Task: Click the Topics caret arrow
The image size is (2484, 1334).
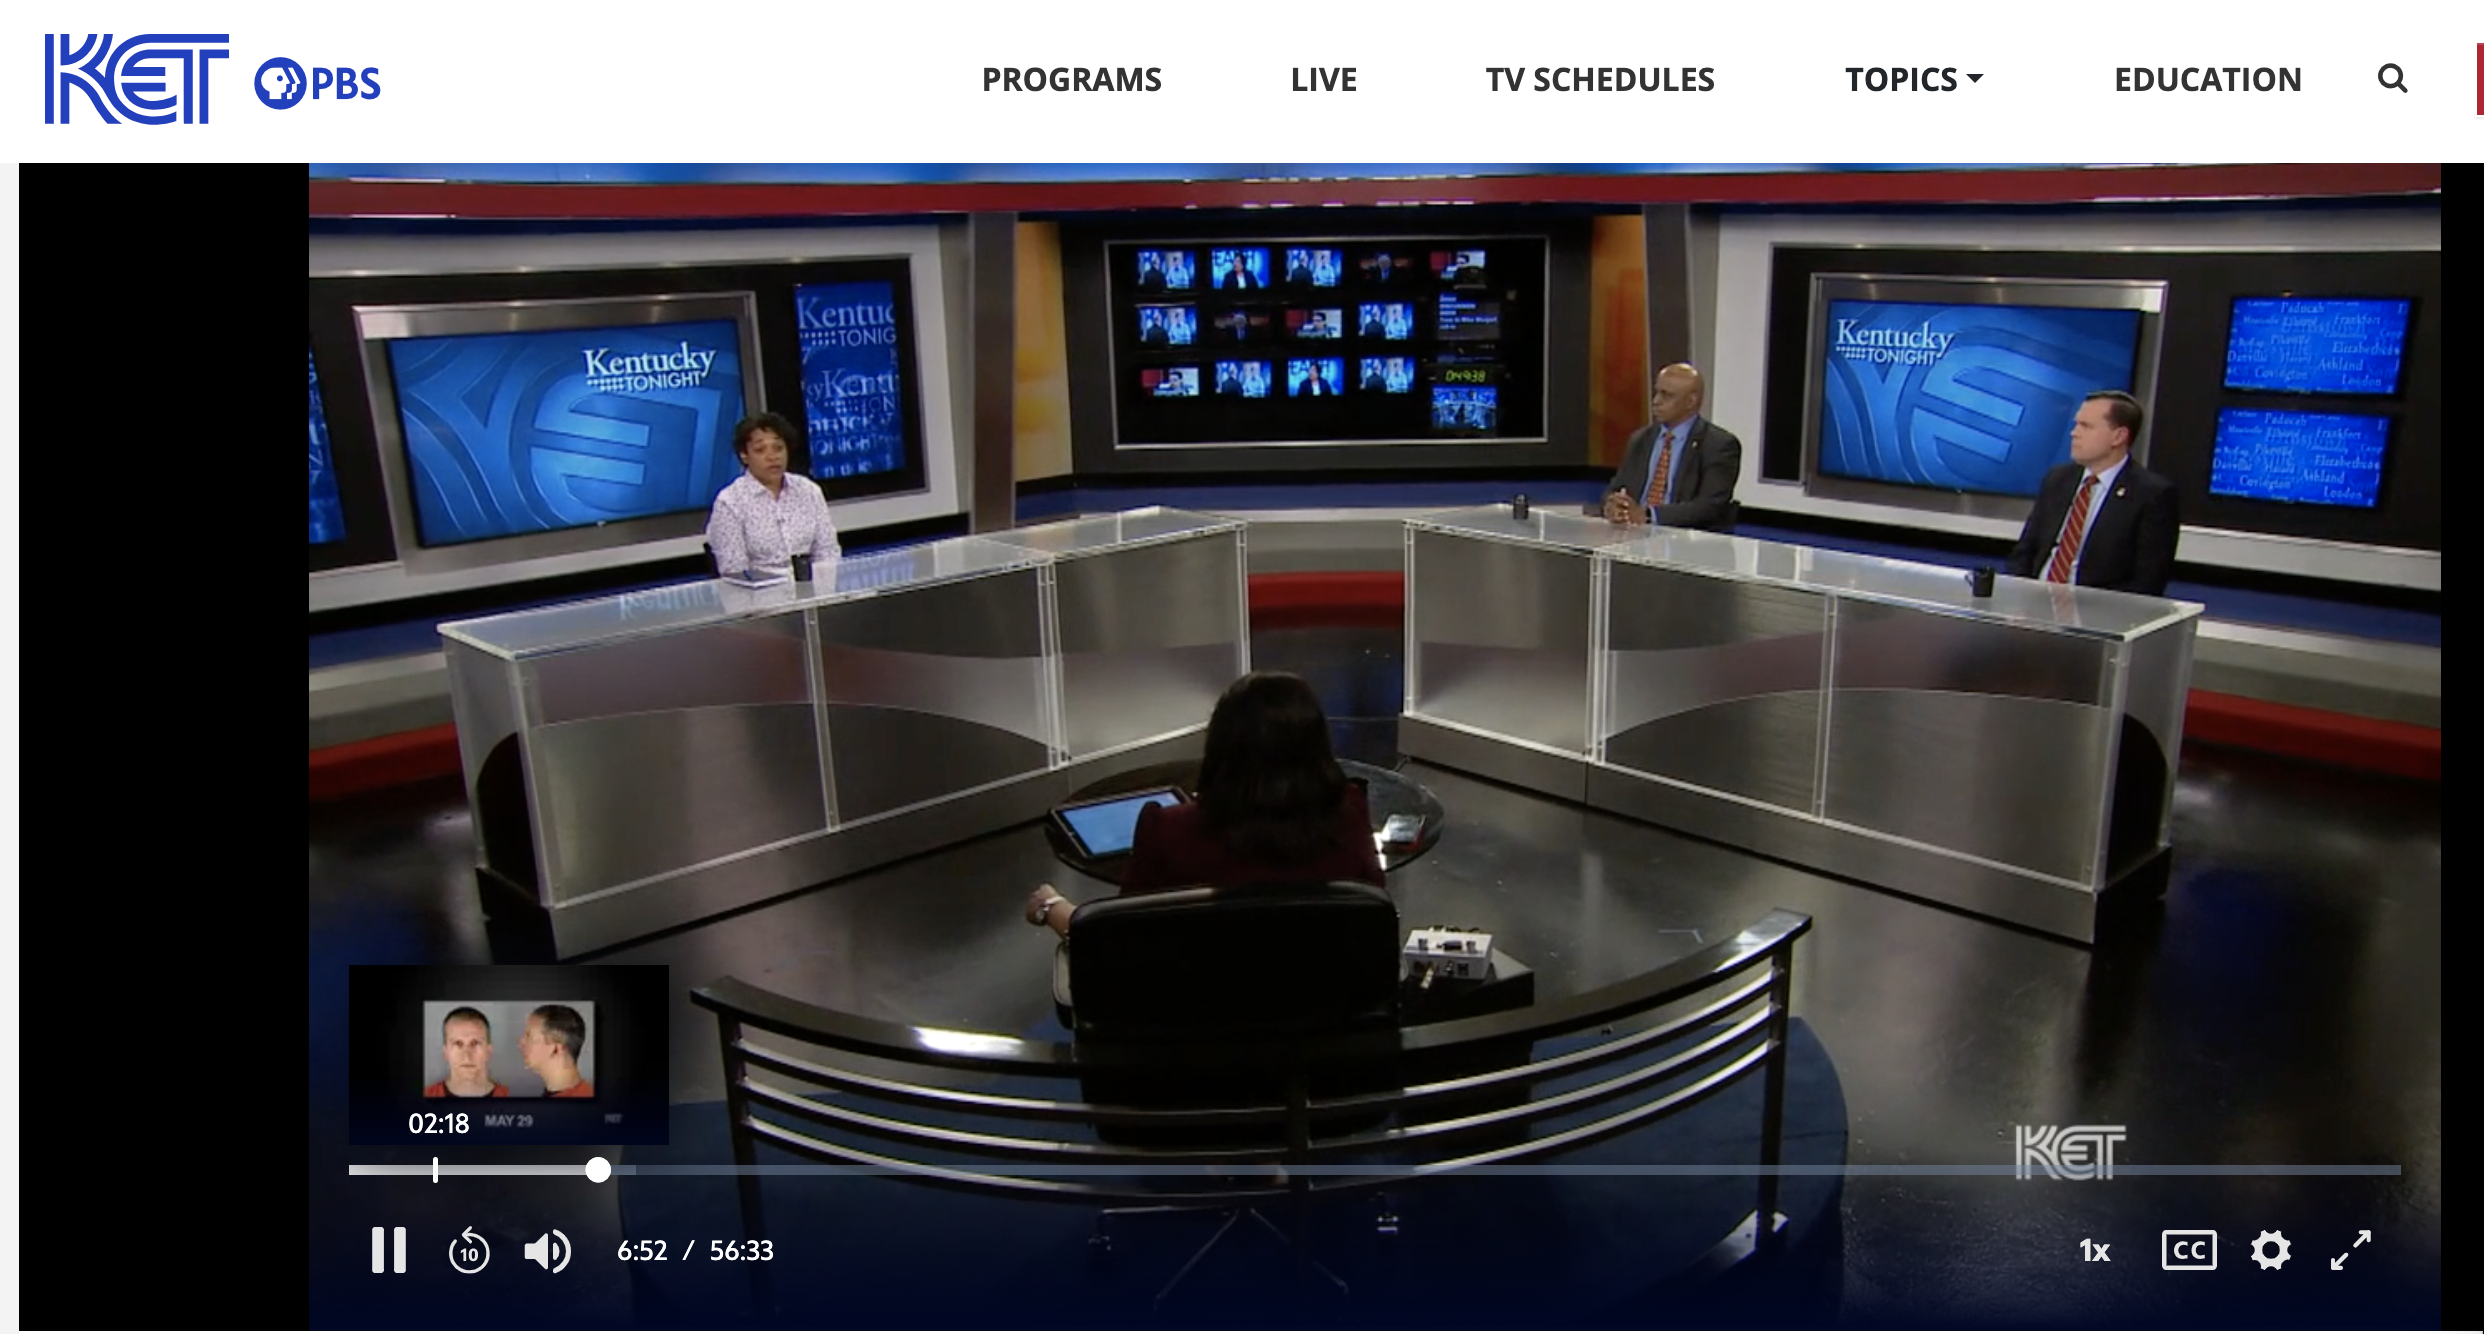Action: point(1975,78)
